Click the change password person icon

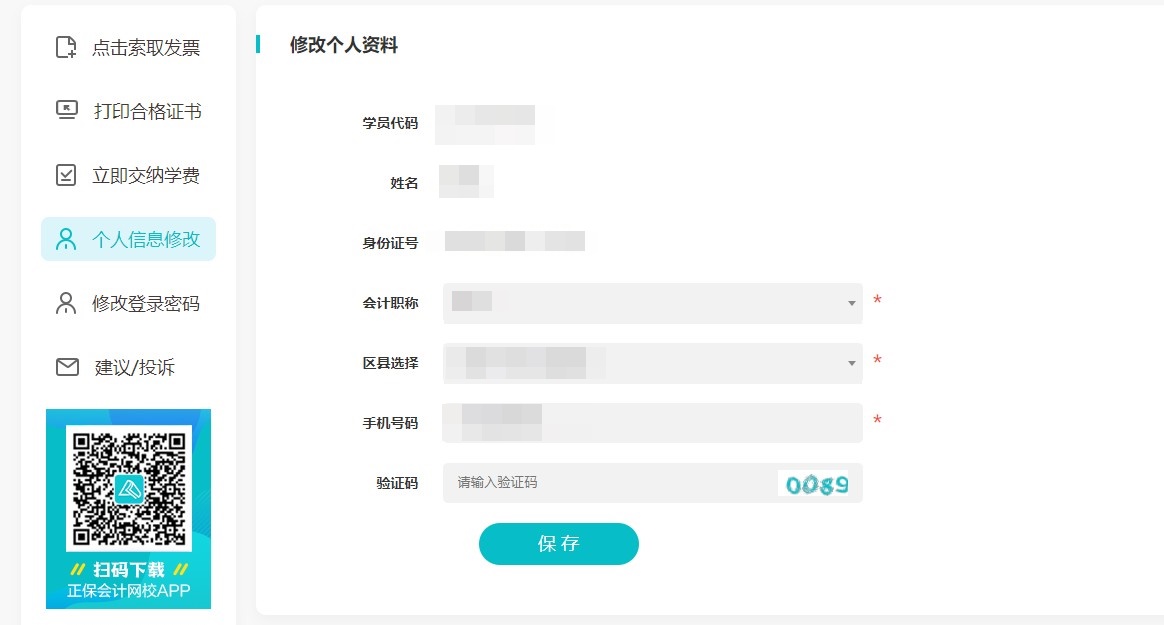tap(66, 303)
